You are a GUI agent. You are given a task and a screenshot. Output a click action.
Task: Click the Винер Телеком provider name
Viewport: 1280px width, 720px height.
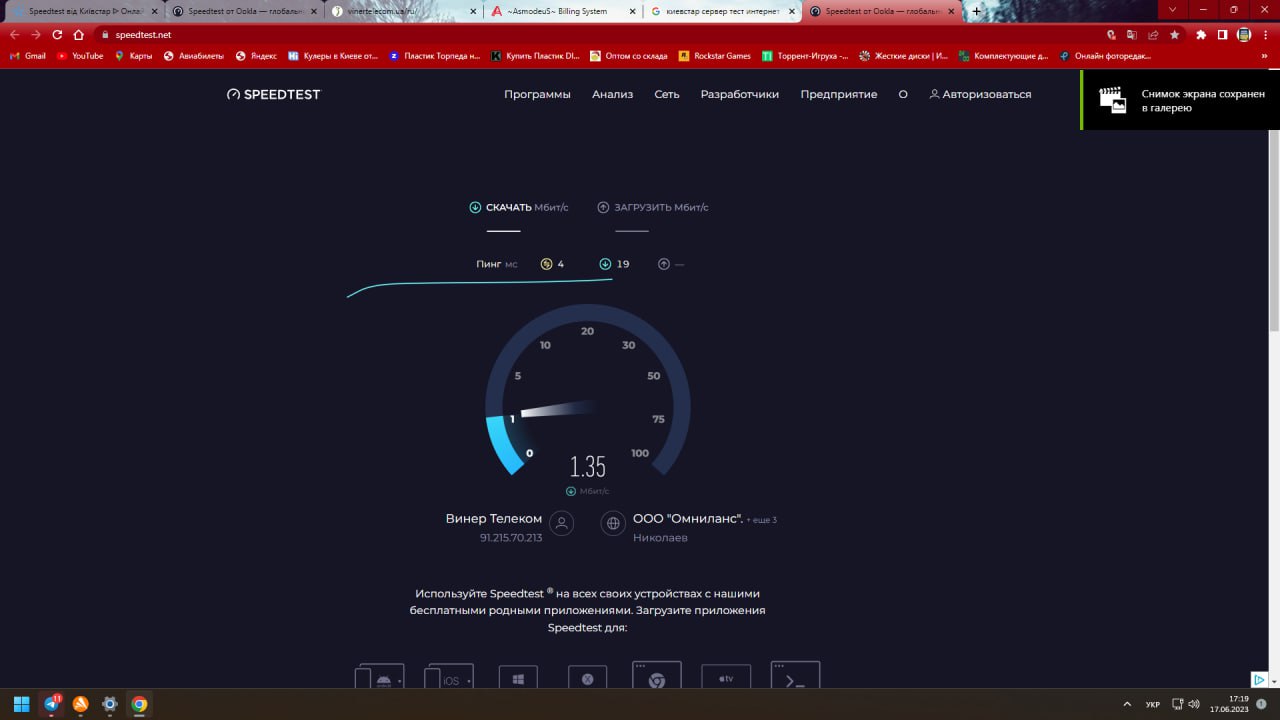tap(494, 519)
